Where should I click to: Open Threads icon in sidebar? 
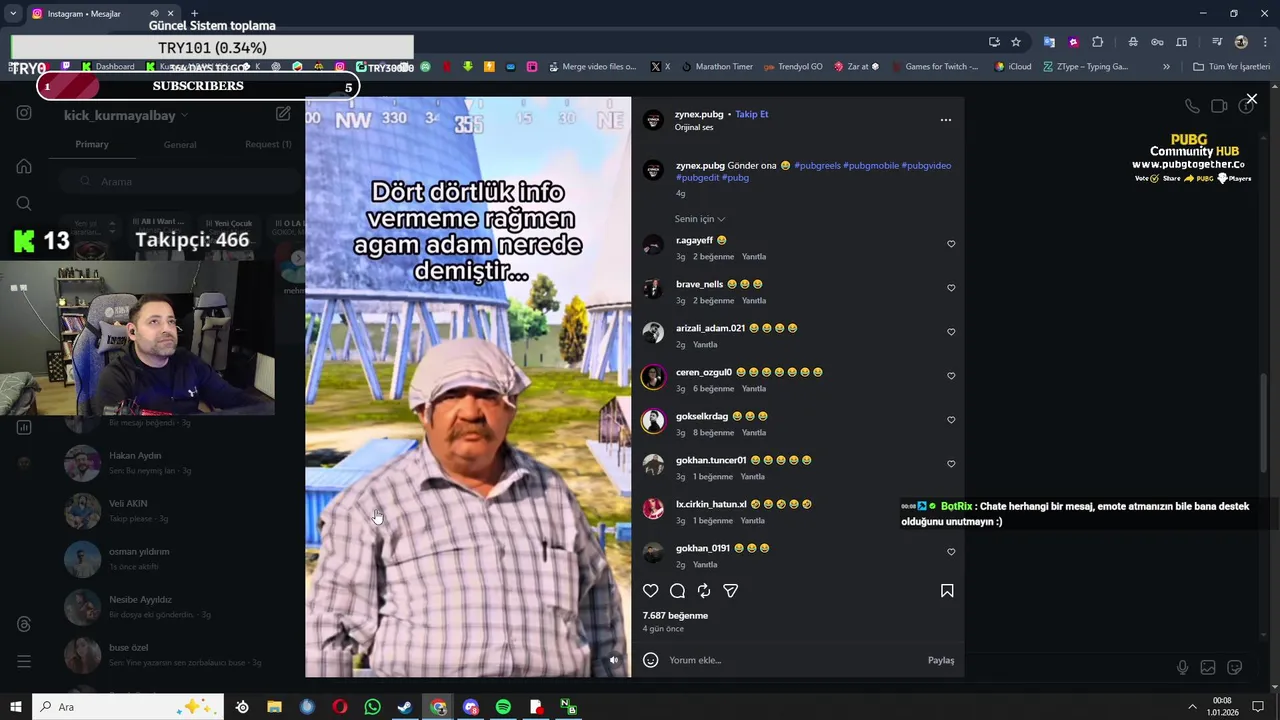(24, 625)
